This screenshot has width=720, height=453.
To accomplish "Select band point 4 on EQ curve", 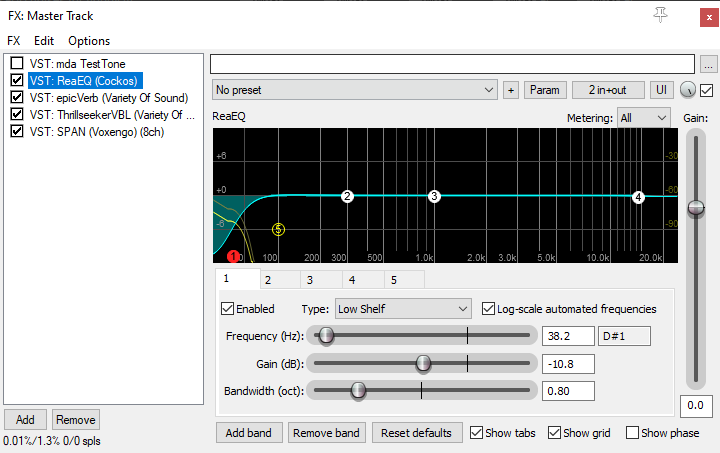I will click(x=638, y=197).
